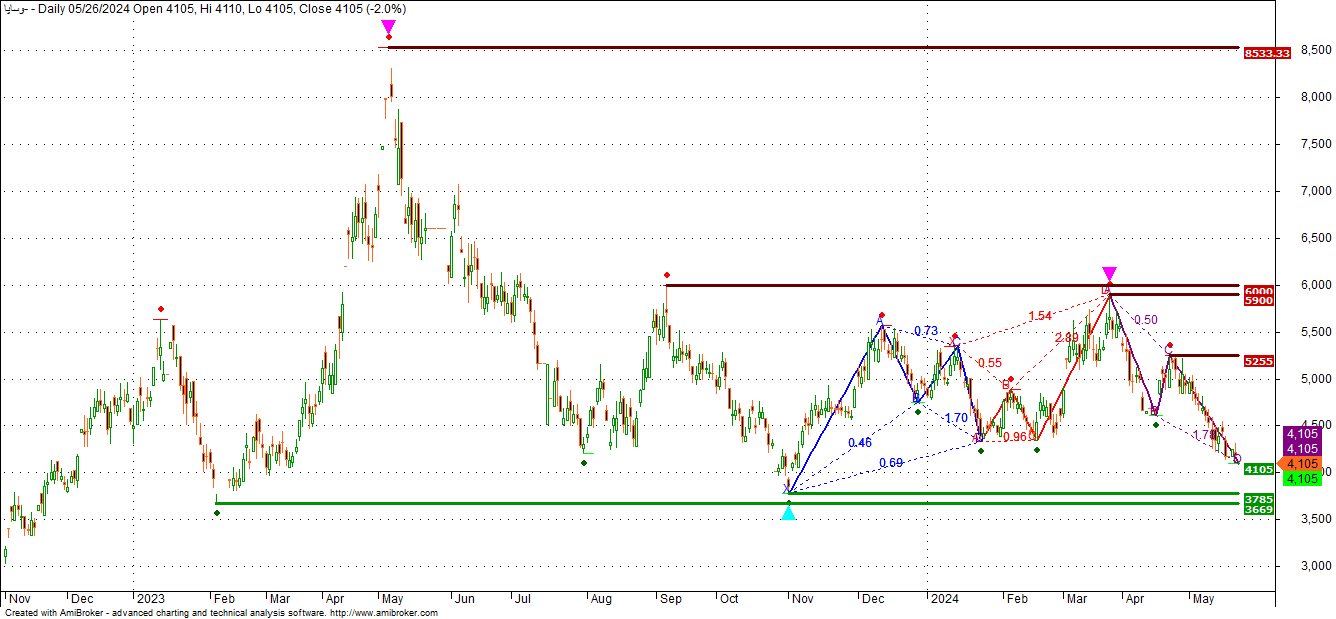Click the red 1.54 ratio label
This screenshot has height=619, width=1336.
click(1041, 316)
